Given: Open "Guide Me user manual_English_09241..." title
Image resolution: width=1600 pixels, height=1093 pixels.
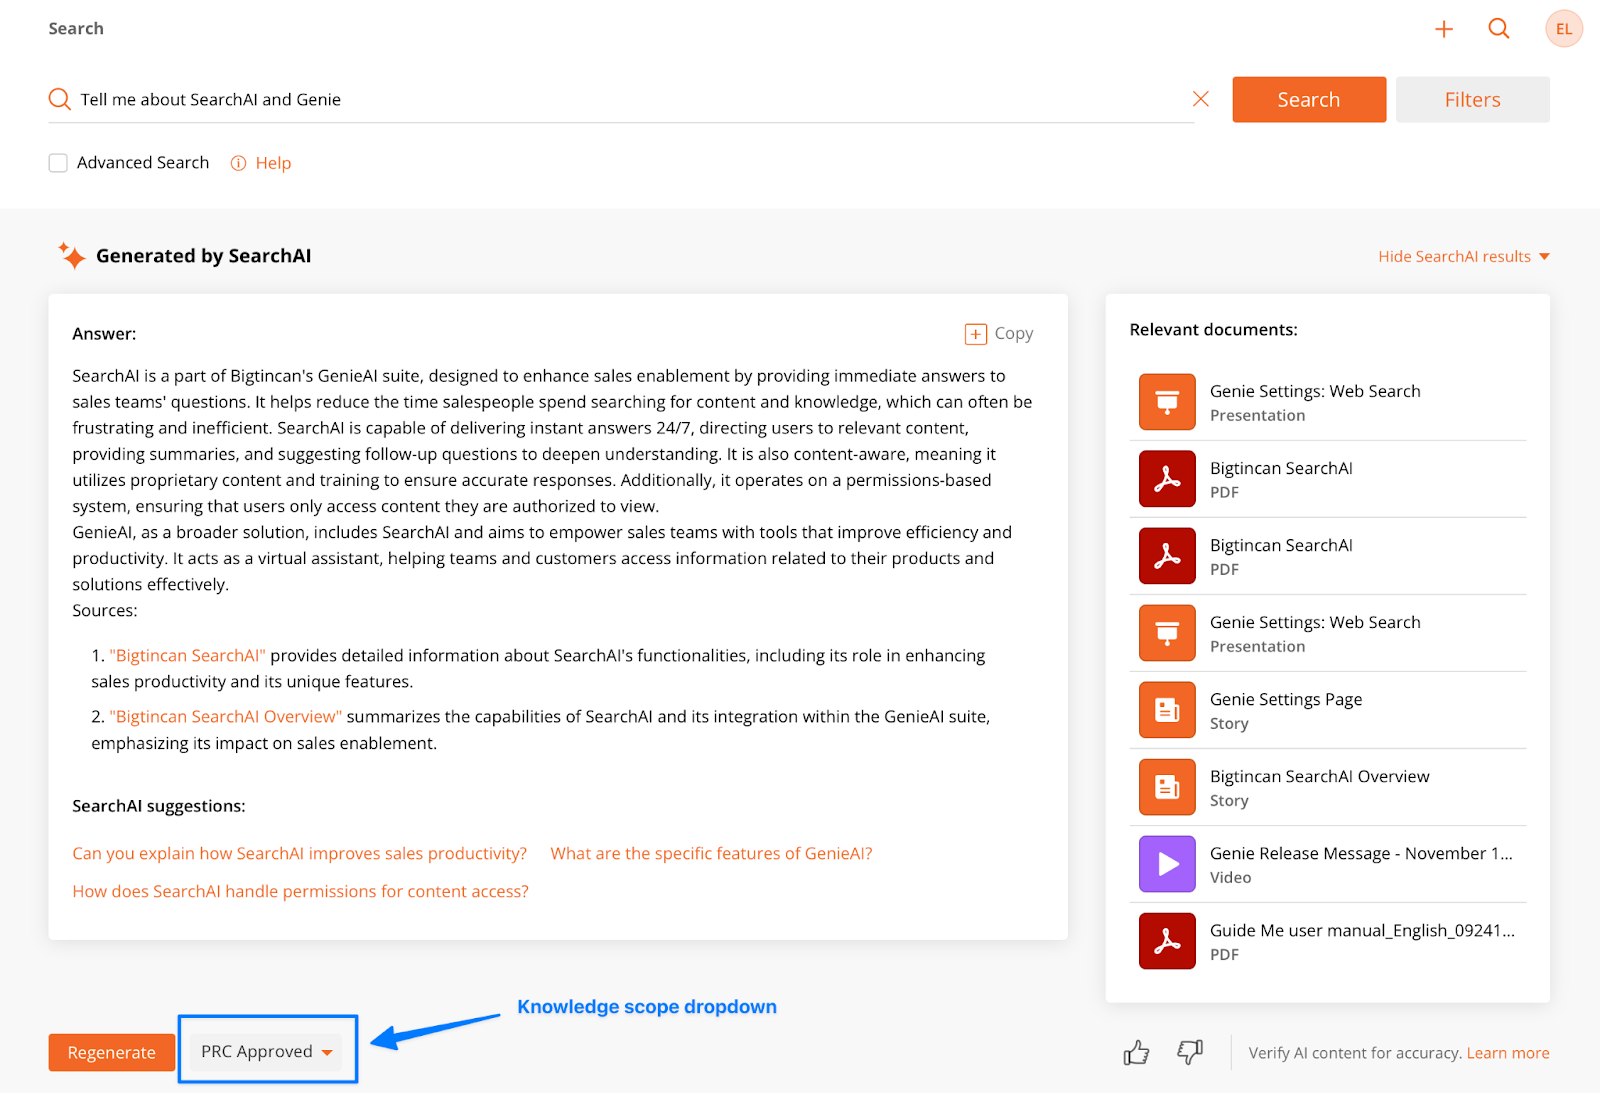Looking at the screenshot, I should pos(1362,930).
